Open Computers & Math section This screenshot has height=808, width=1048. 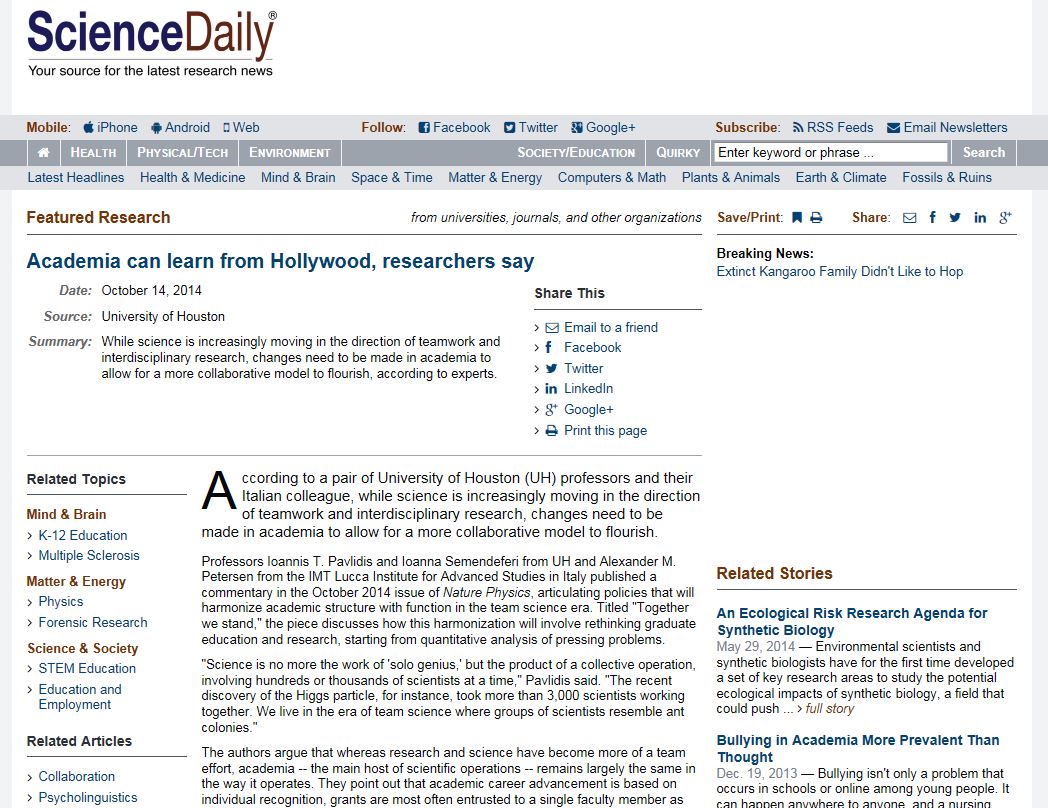pyautogui.click(x=612, y=178)
